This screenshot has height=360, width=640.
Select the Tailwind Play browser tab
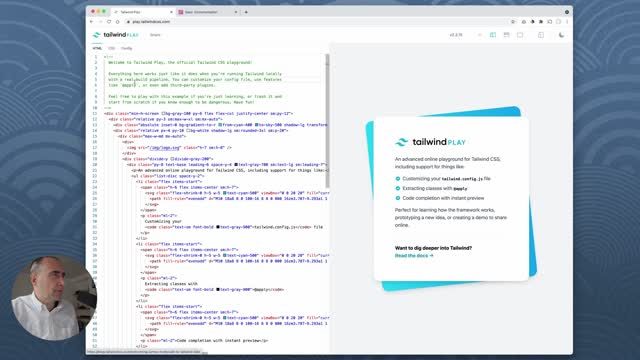tap(143, 12)
